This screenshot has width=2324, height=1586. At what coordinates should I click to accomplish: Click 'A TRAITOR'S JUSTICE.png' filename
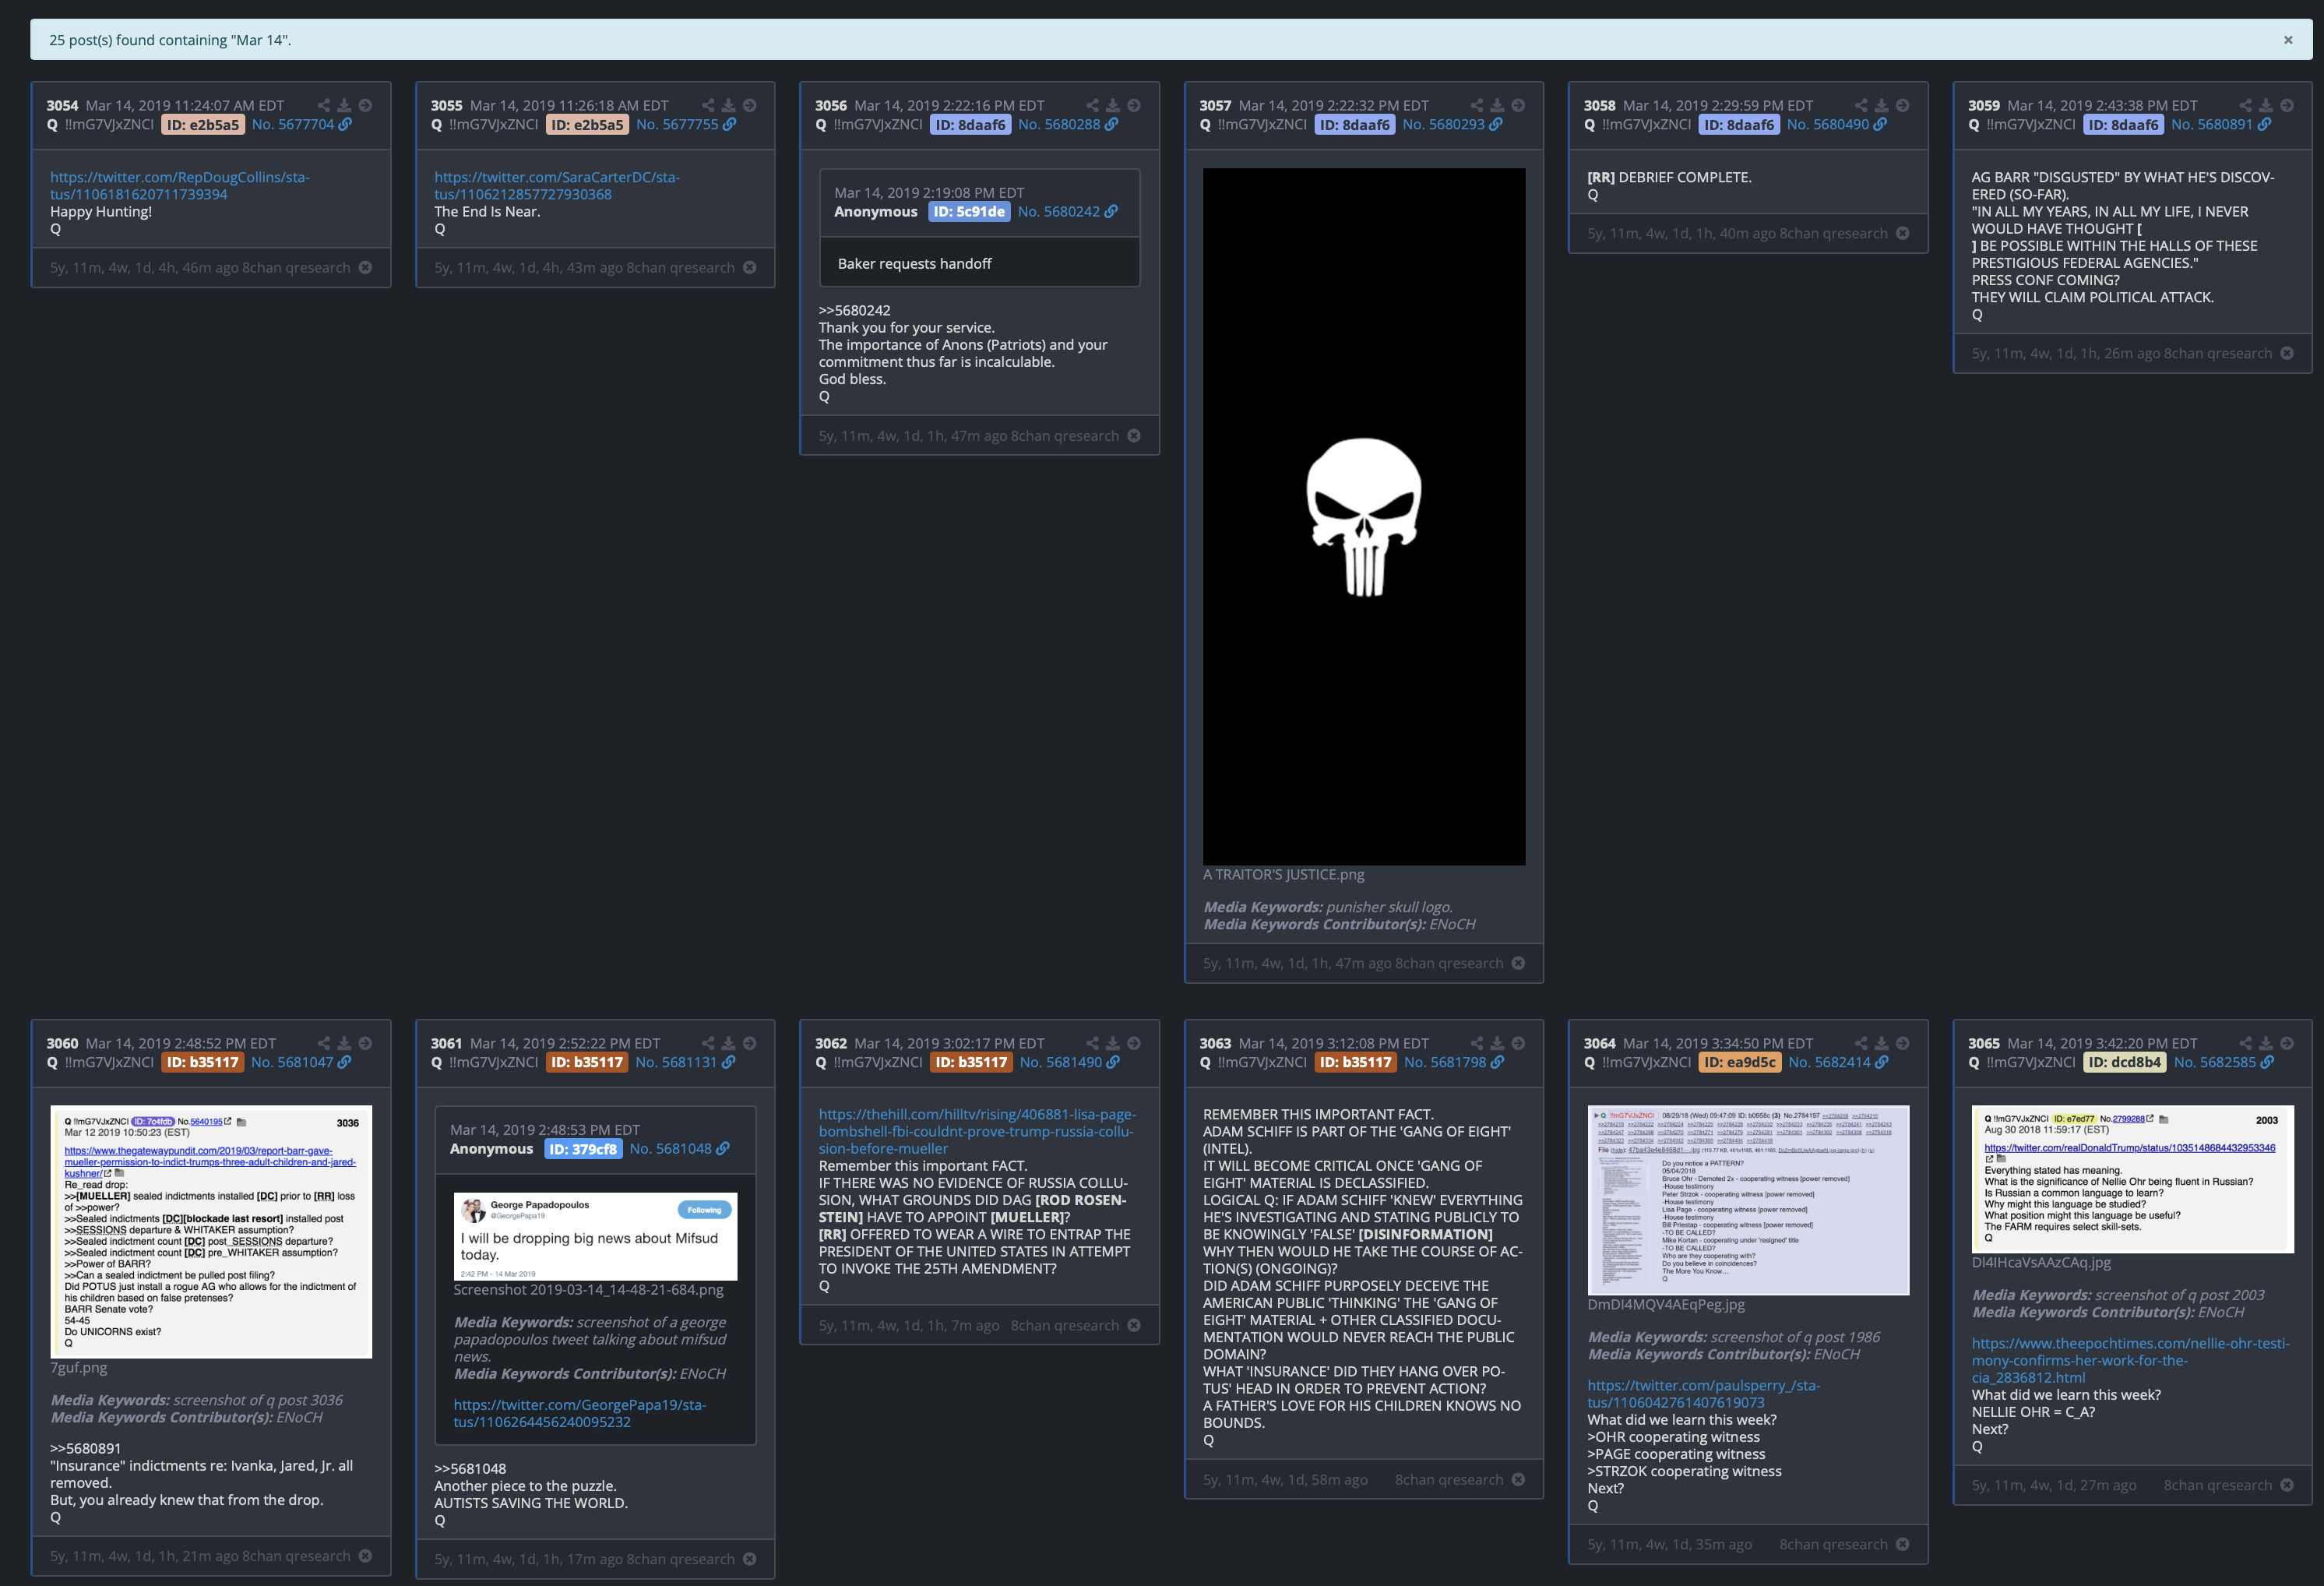(1283, 874)
